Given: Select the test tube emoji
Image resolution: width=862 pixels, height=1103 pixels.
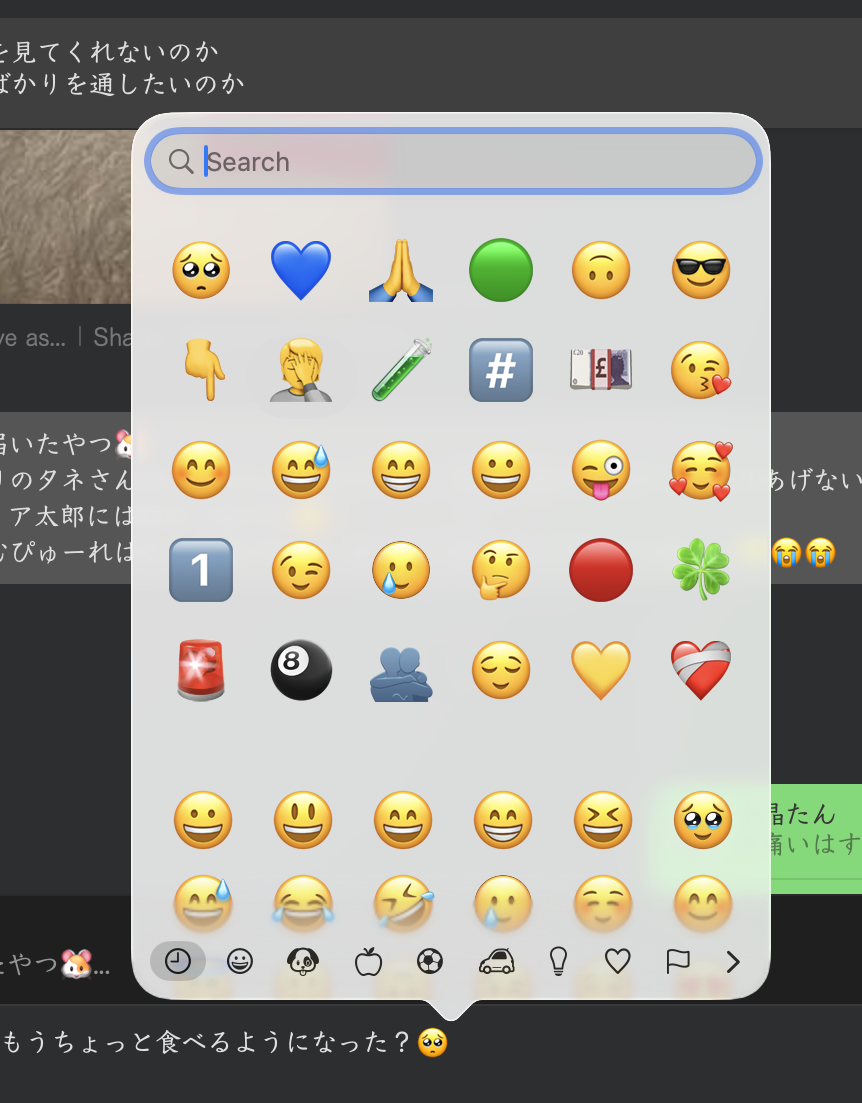Looking at the screenshot, I should click(401, 370).
